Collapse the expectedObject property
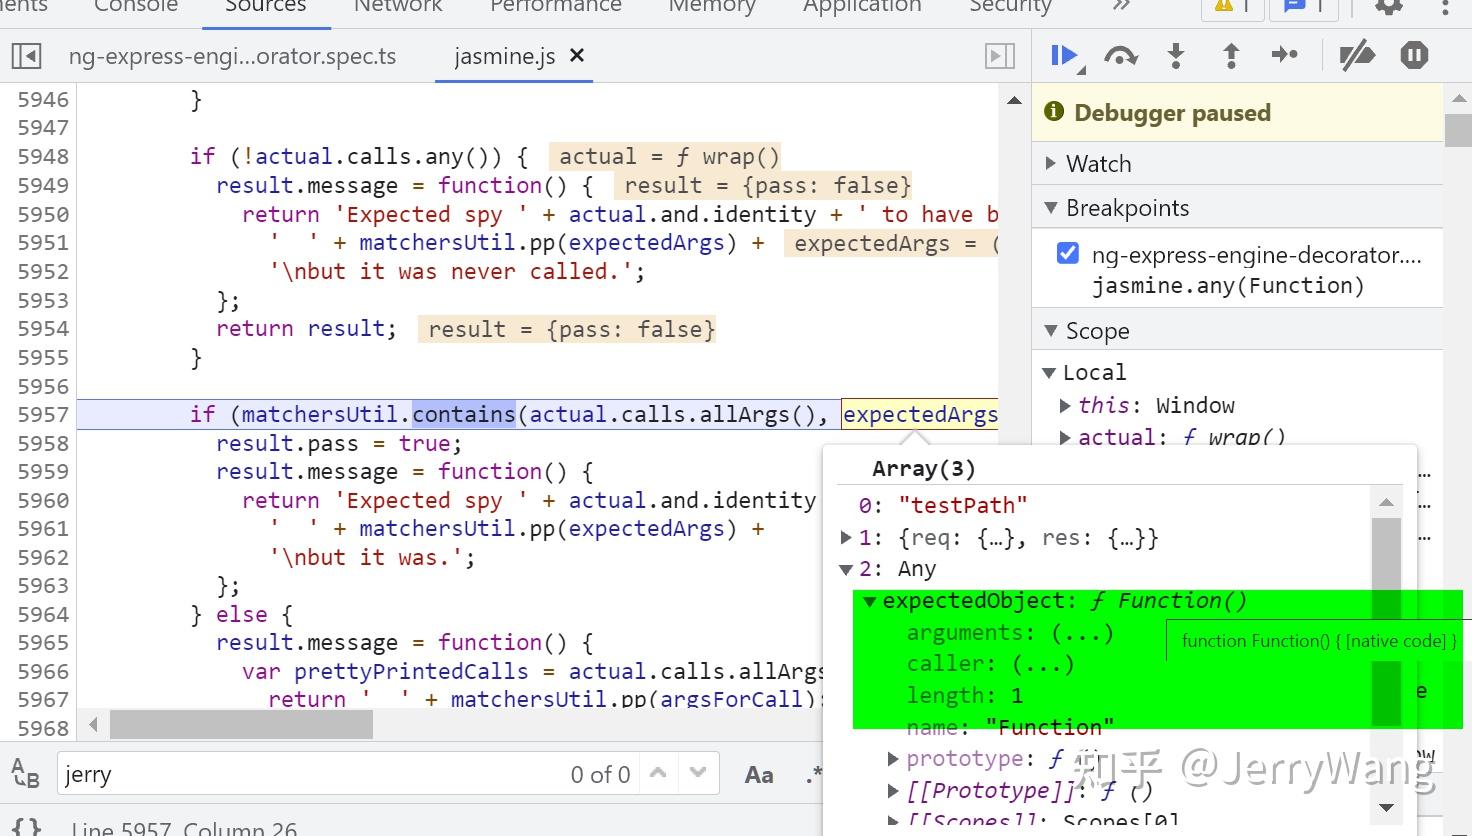The image size is (1472, 836). 870,601
